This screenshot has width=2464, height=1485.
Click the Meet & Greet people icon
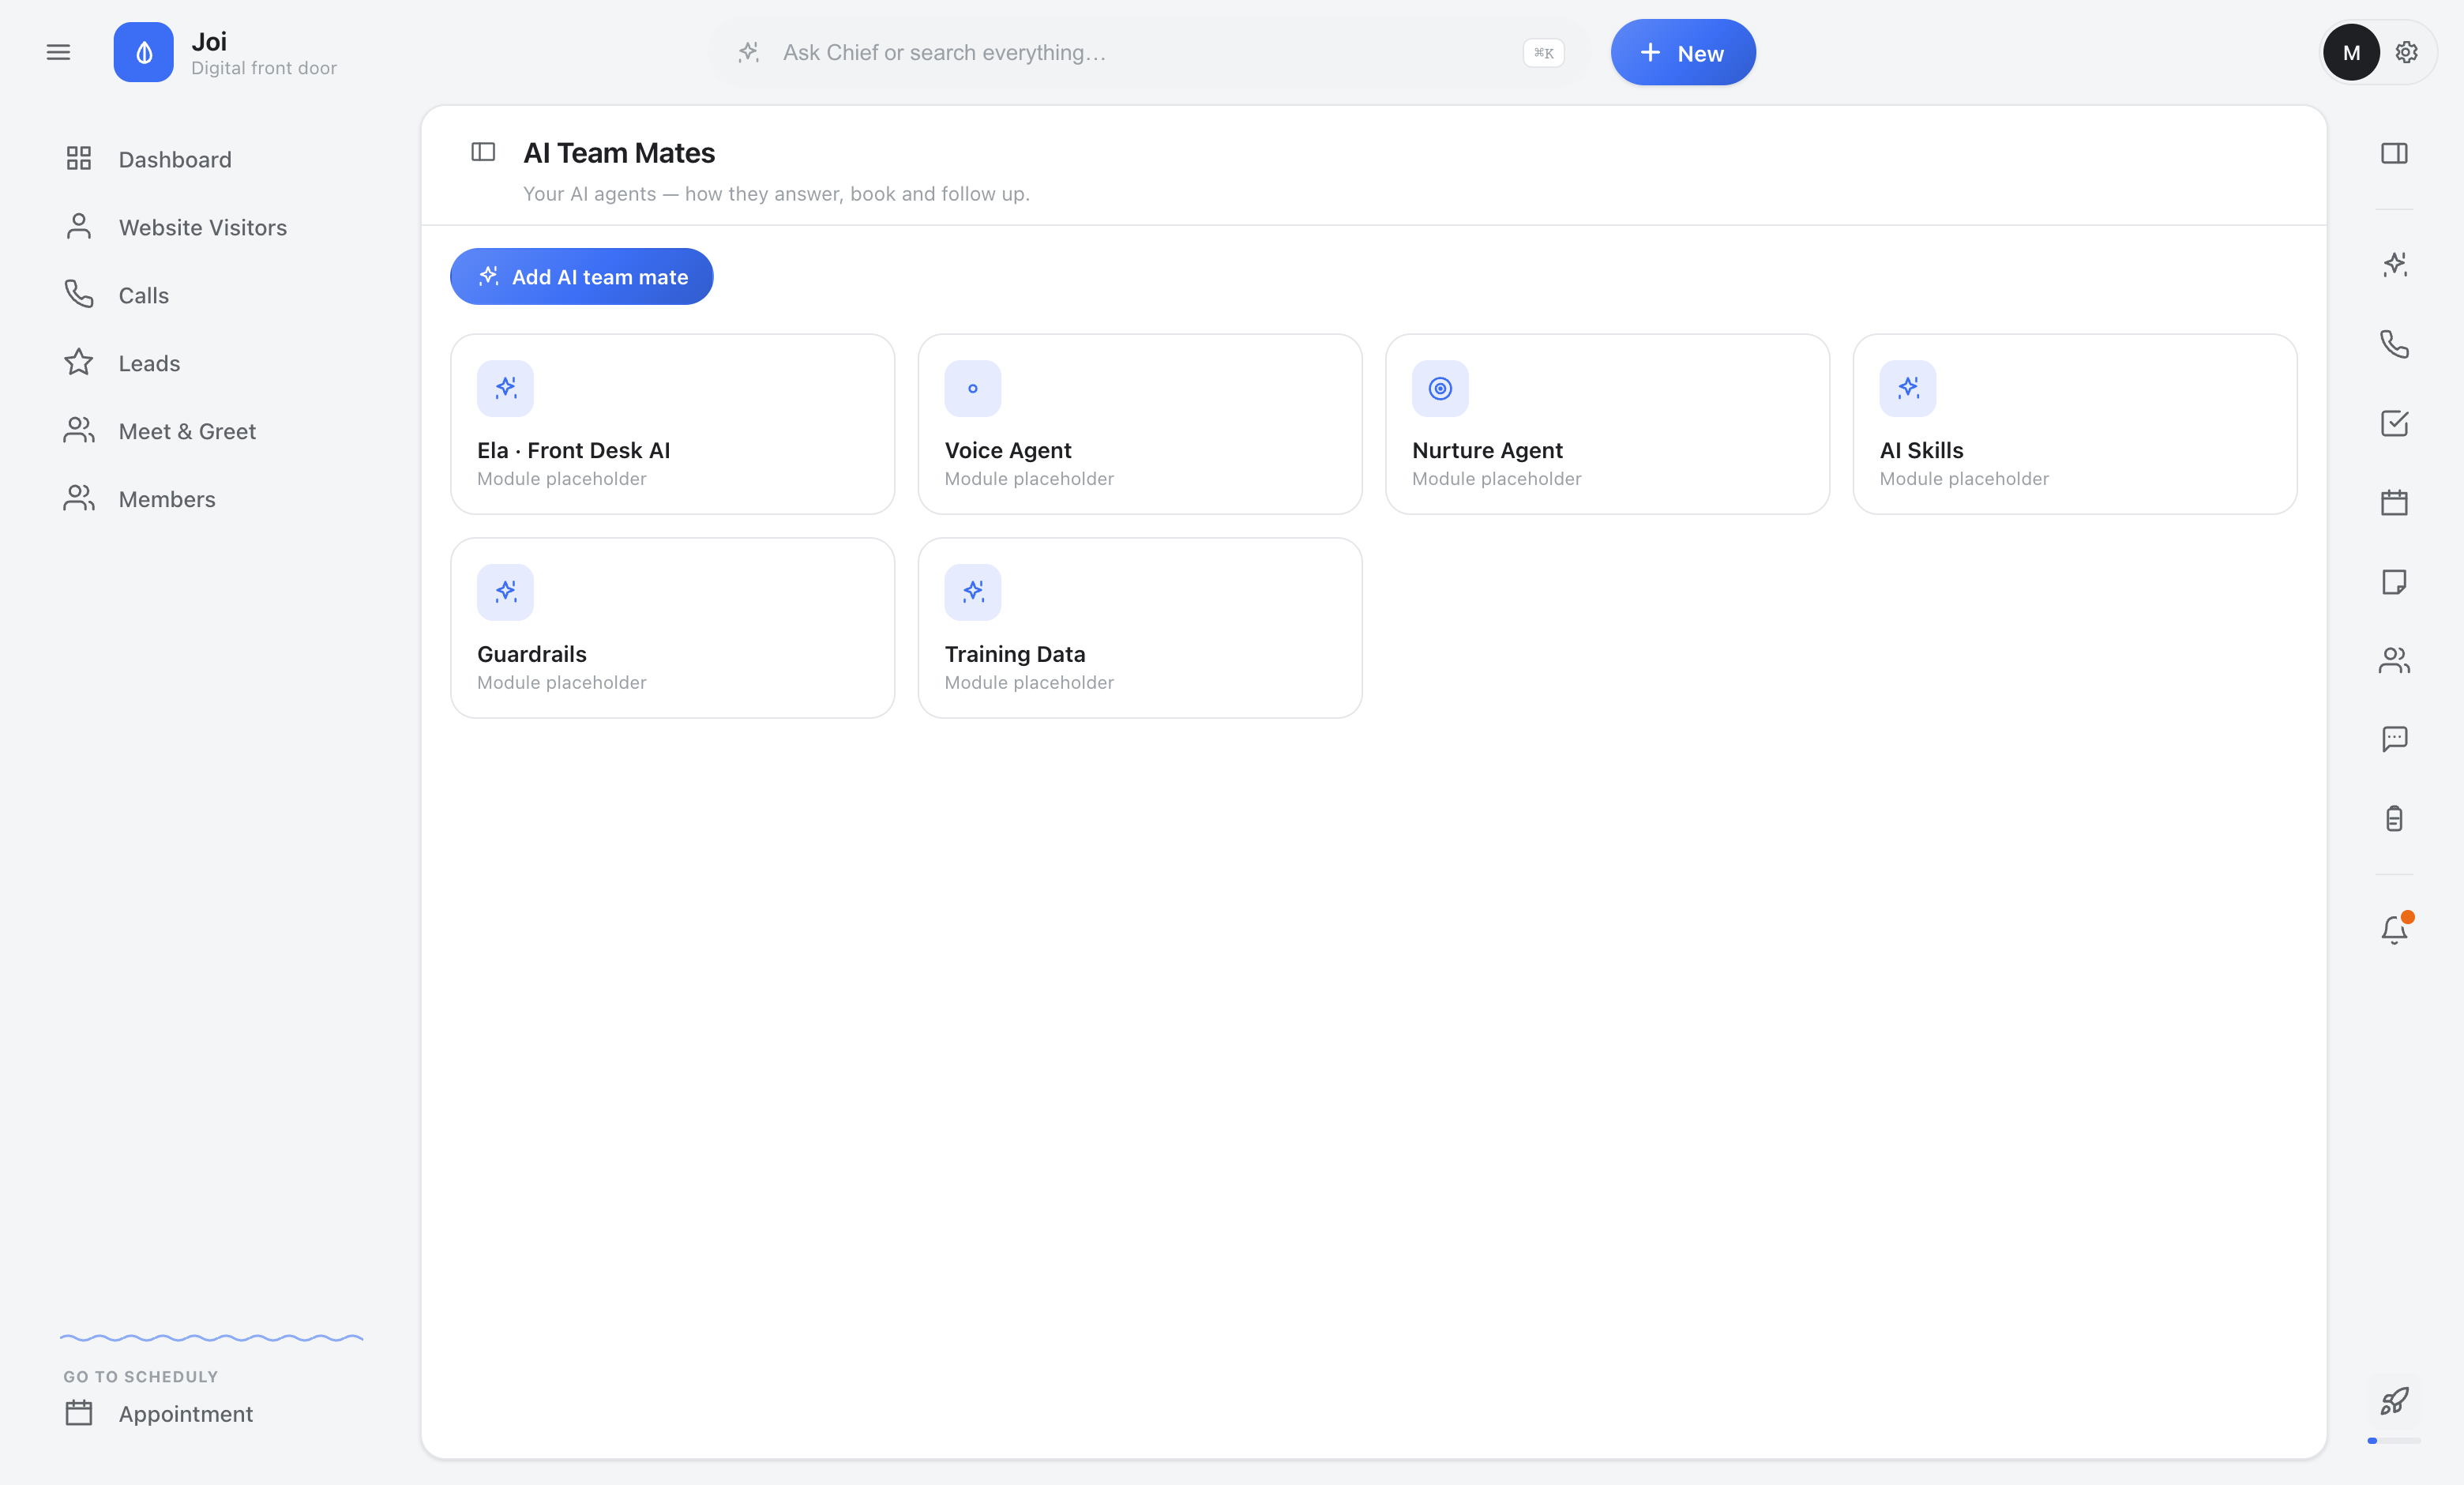tap(79, 430)
